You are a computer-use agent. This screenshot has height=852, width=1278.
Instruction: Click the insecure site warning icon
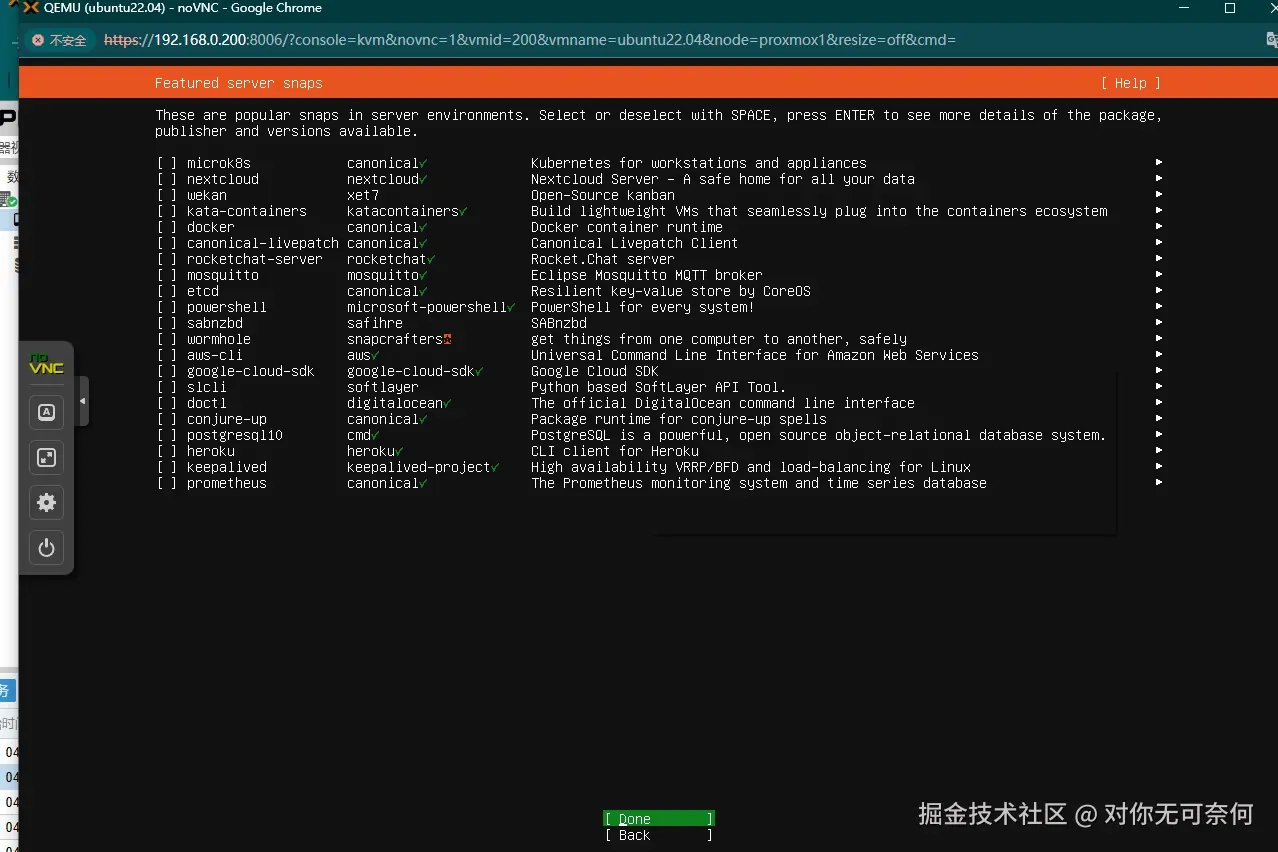[x=38, y=40]
